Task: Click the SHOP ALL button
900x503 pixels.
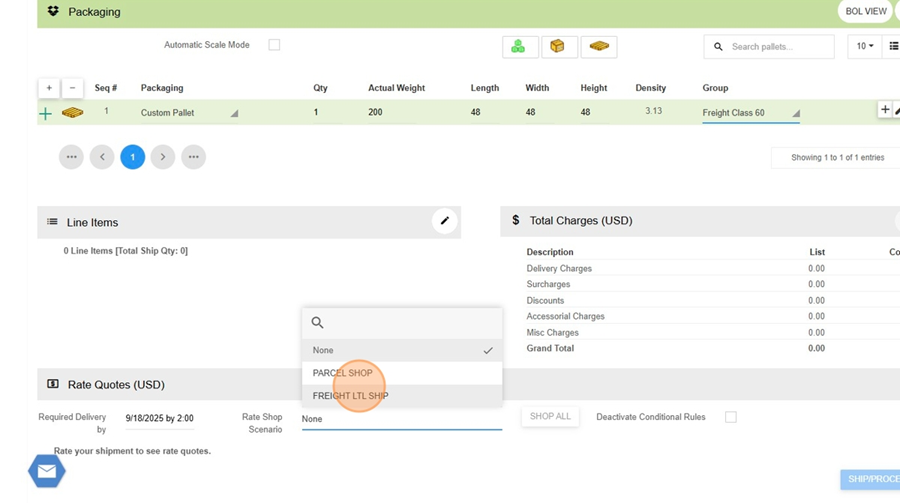Action: coord(550,417)
